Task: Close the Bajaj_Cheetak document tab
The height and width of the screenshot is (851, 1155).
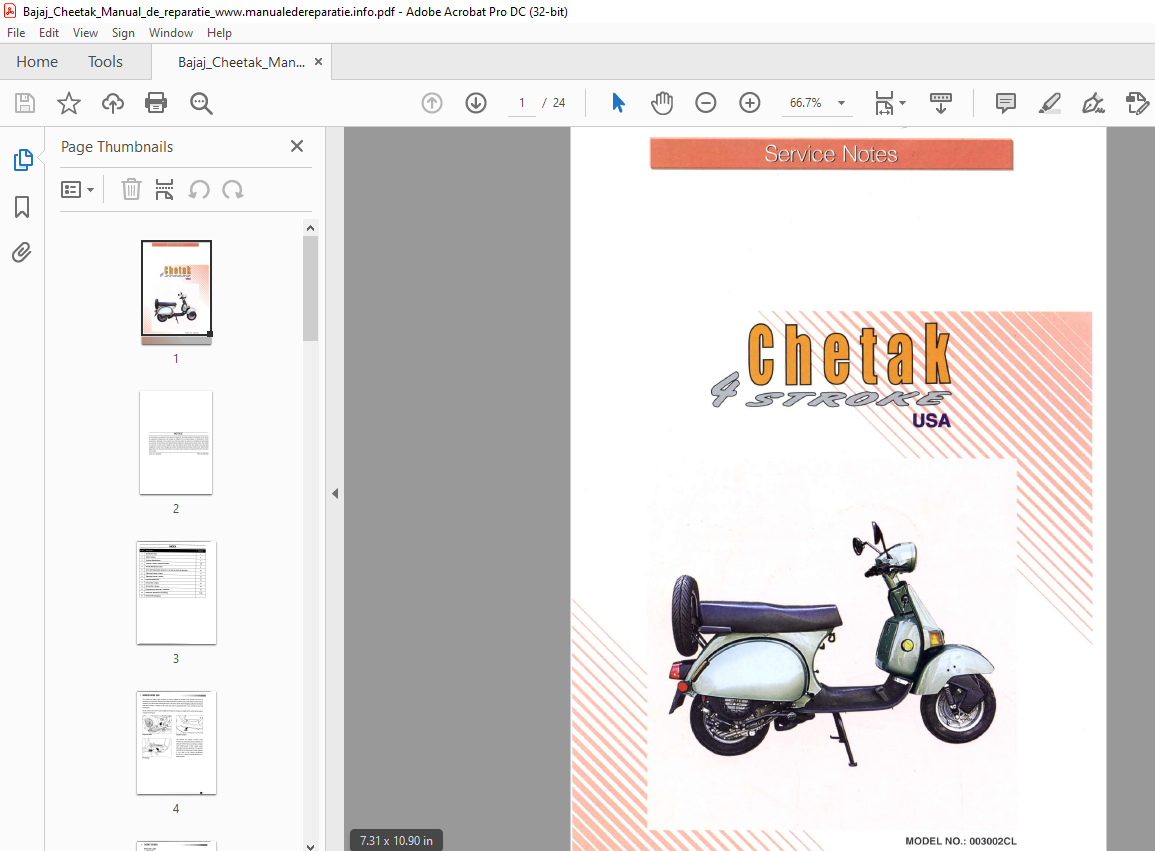Action: point(318,62)
